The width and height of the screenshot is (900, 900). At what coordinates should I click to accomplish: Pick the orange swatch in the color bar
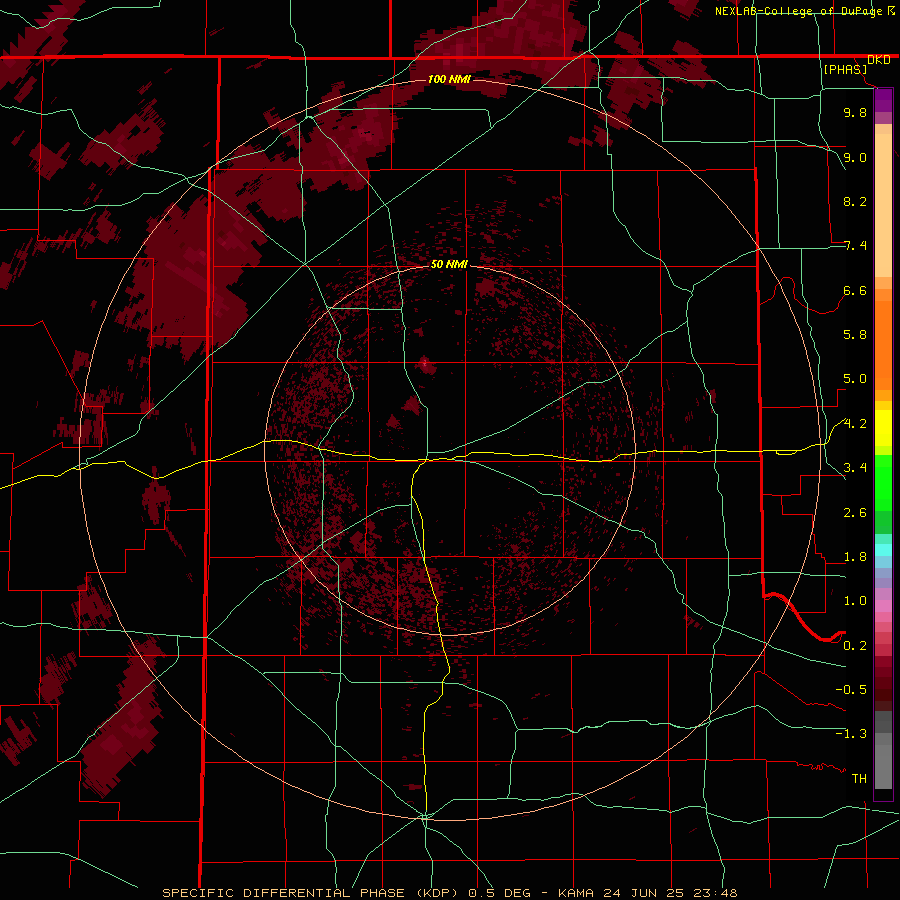point(883,346)
